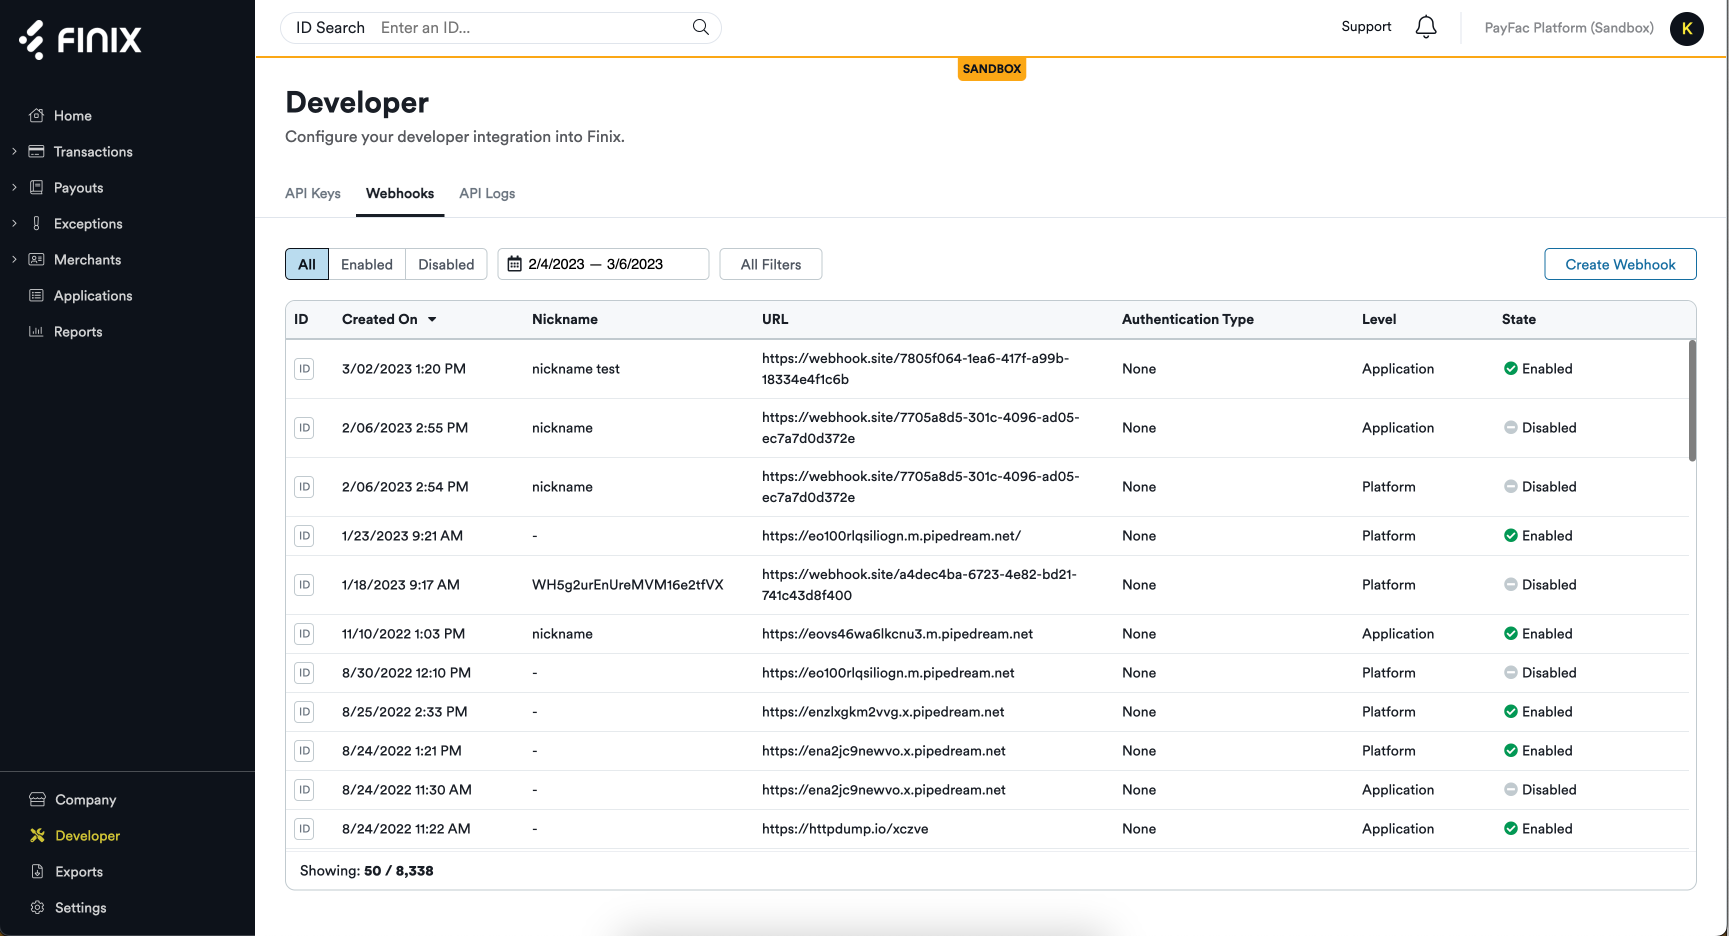Copy ID of 8/24/2022 1:21 PM webhook
Screen dimensions: 1729x936
click(304, 751)
